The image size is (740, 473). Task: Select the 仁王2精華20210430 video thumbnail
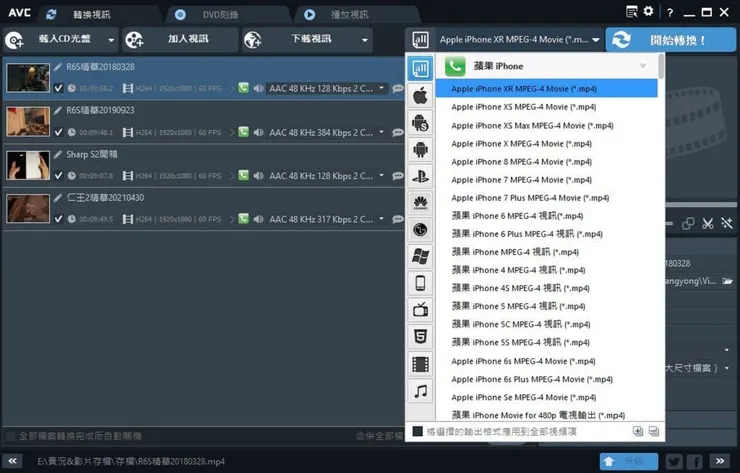click(28, 208)
